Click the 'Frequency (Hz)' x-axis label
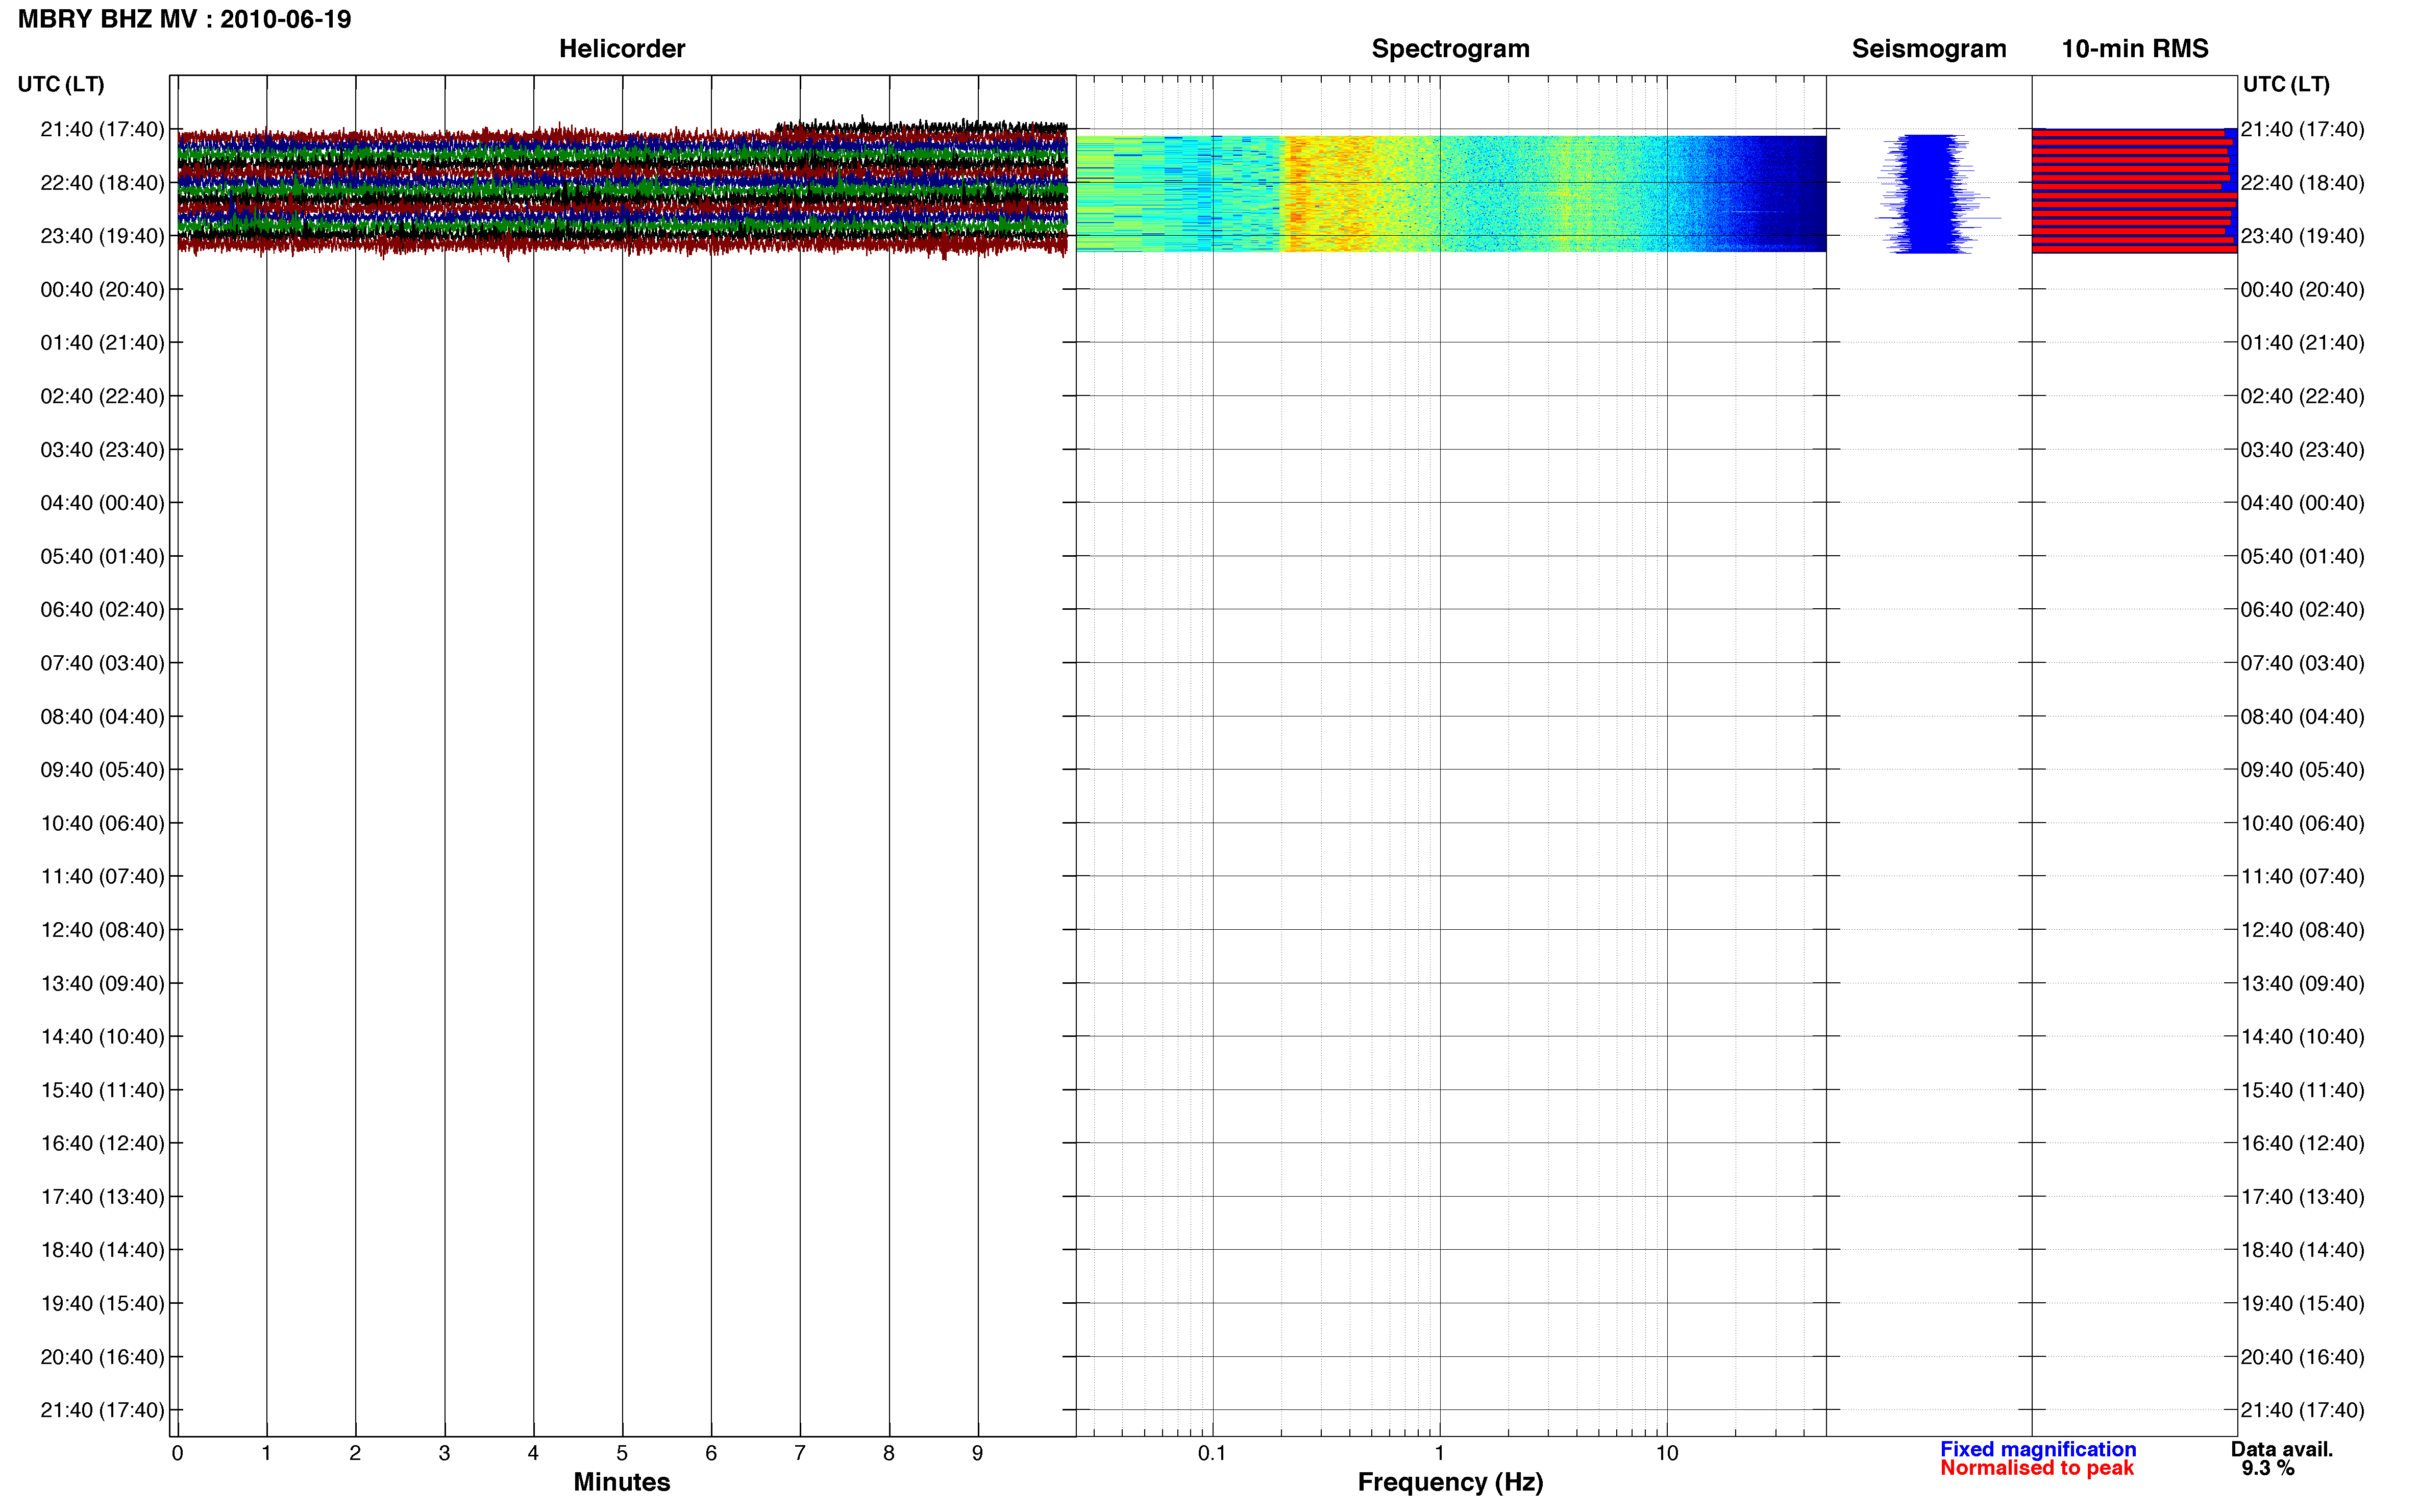Viewport: 2419px width, 1512px height. coord(1450,1482)
